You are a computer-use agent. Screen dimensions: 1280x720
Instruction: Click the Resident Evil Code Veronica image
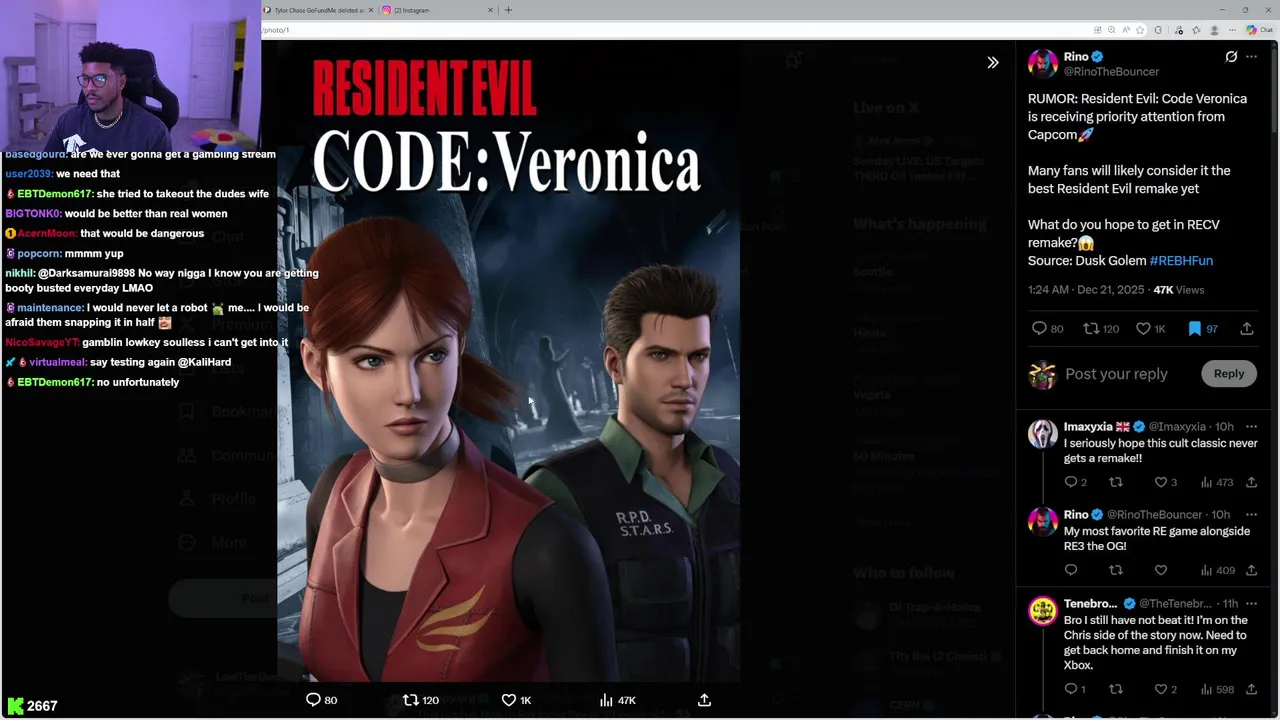[508, 361]
